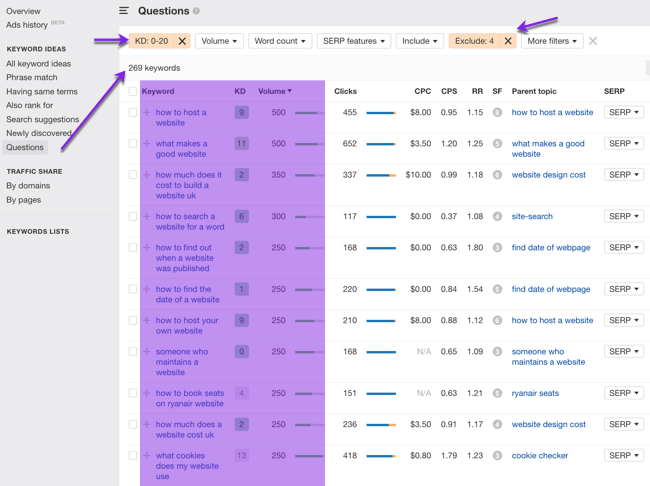Click plus icon beside 'what makes a good website'
Viewport: 650px width, 486px height.
click(147, 144)
